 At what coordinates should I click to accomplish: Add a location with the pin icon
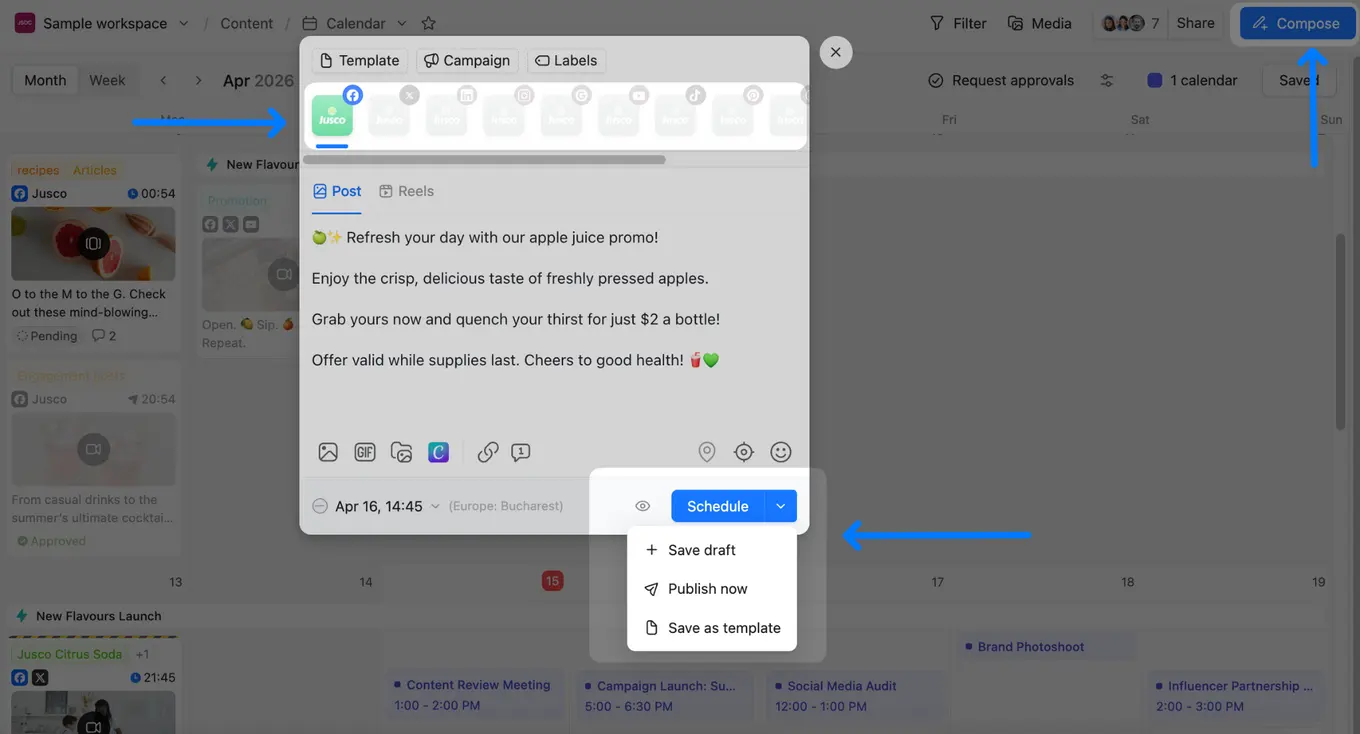[x=707, y=452]
